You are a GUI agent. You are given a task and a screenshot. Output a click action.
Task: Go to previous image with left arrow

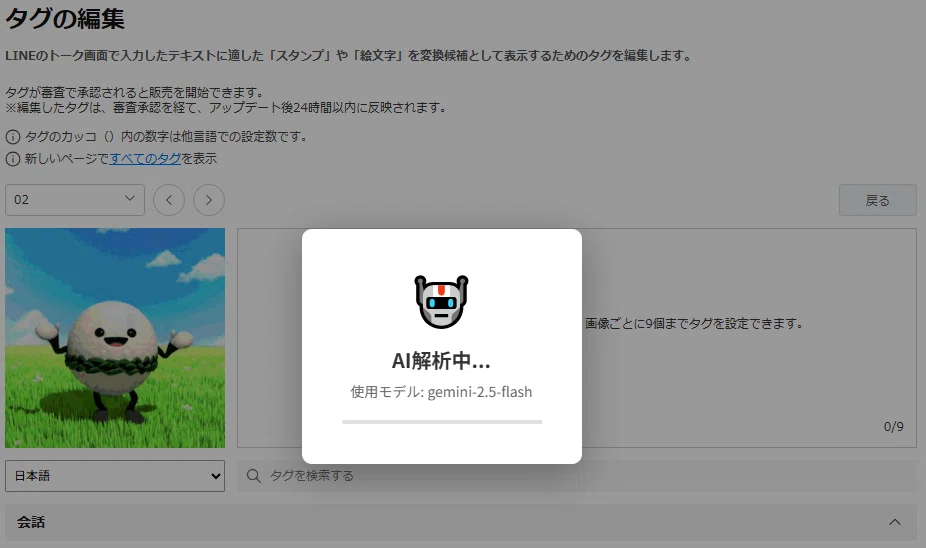click(169, 200)
